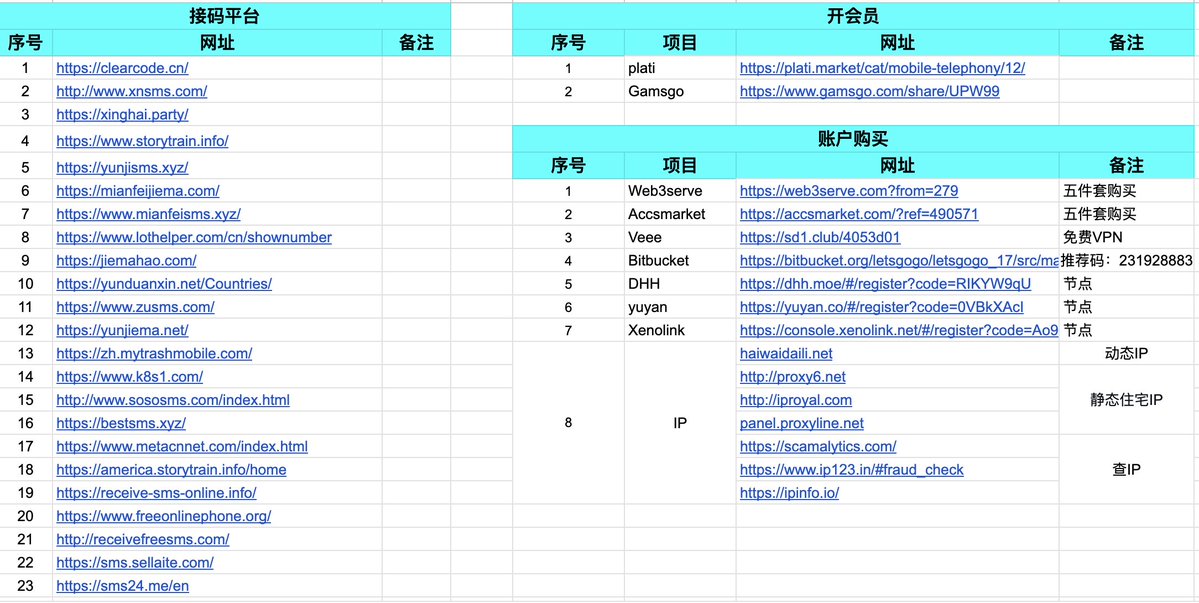The height and width of the screenshot is (603, 1199).
Task: Visit the ipinfo.io link
Action: click(x=789, y=492)
